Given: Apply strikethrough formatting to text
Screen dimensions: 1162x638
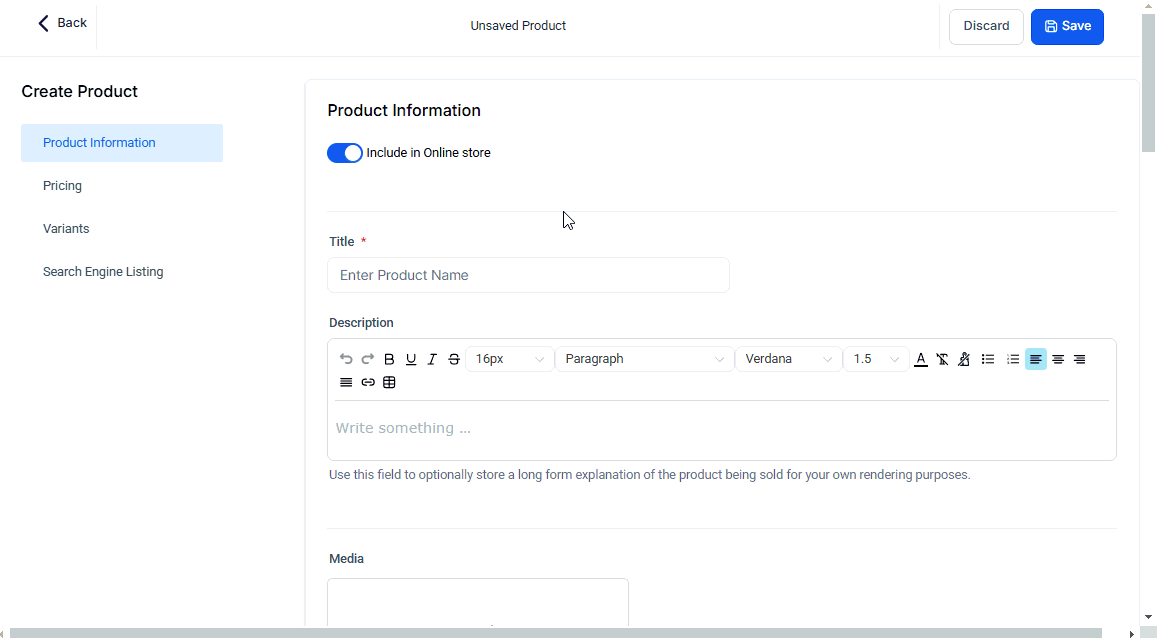Looking at the screenshot, I should click(454, 359).
